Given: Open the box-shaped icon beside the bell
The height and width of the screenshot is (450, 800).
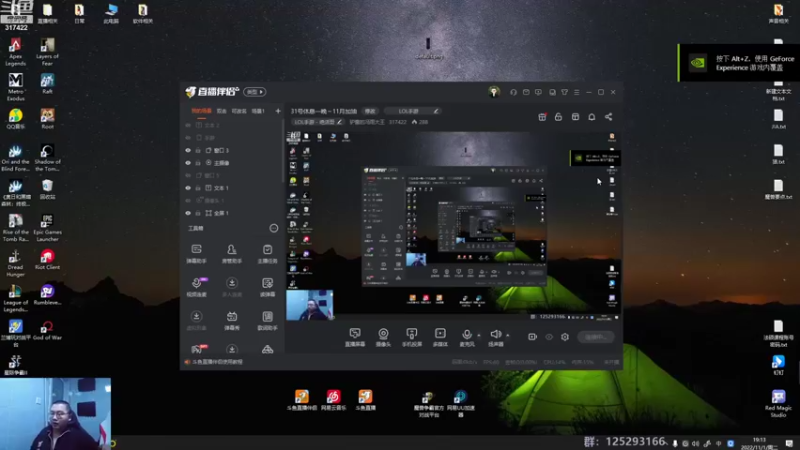Looking at the screenshot, I should coord(575,117).
